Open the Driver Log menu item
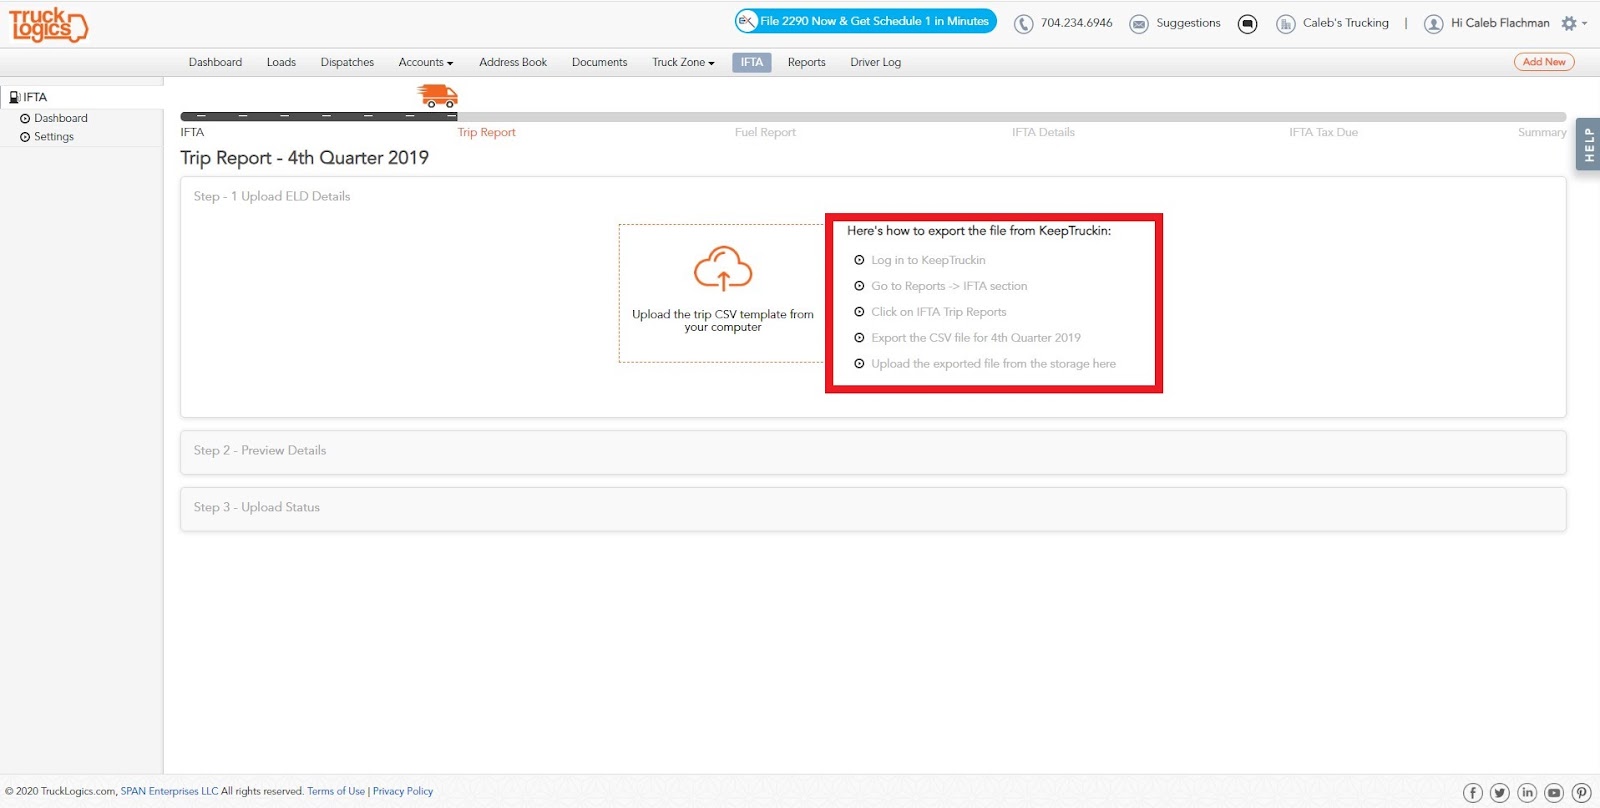This screenshot has width=1600, height=808. tap(876, 62)
